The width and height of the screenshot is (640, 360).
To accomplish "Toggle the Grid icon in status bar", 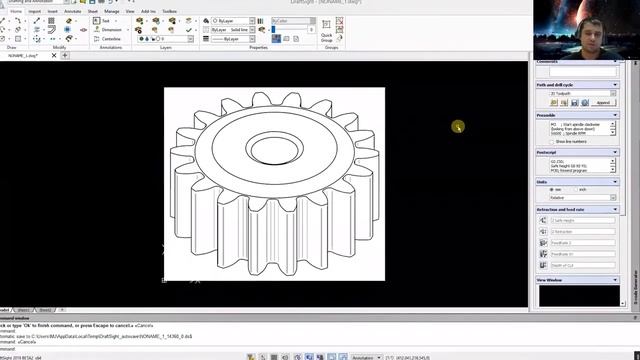I will click(x=274, y=357).
